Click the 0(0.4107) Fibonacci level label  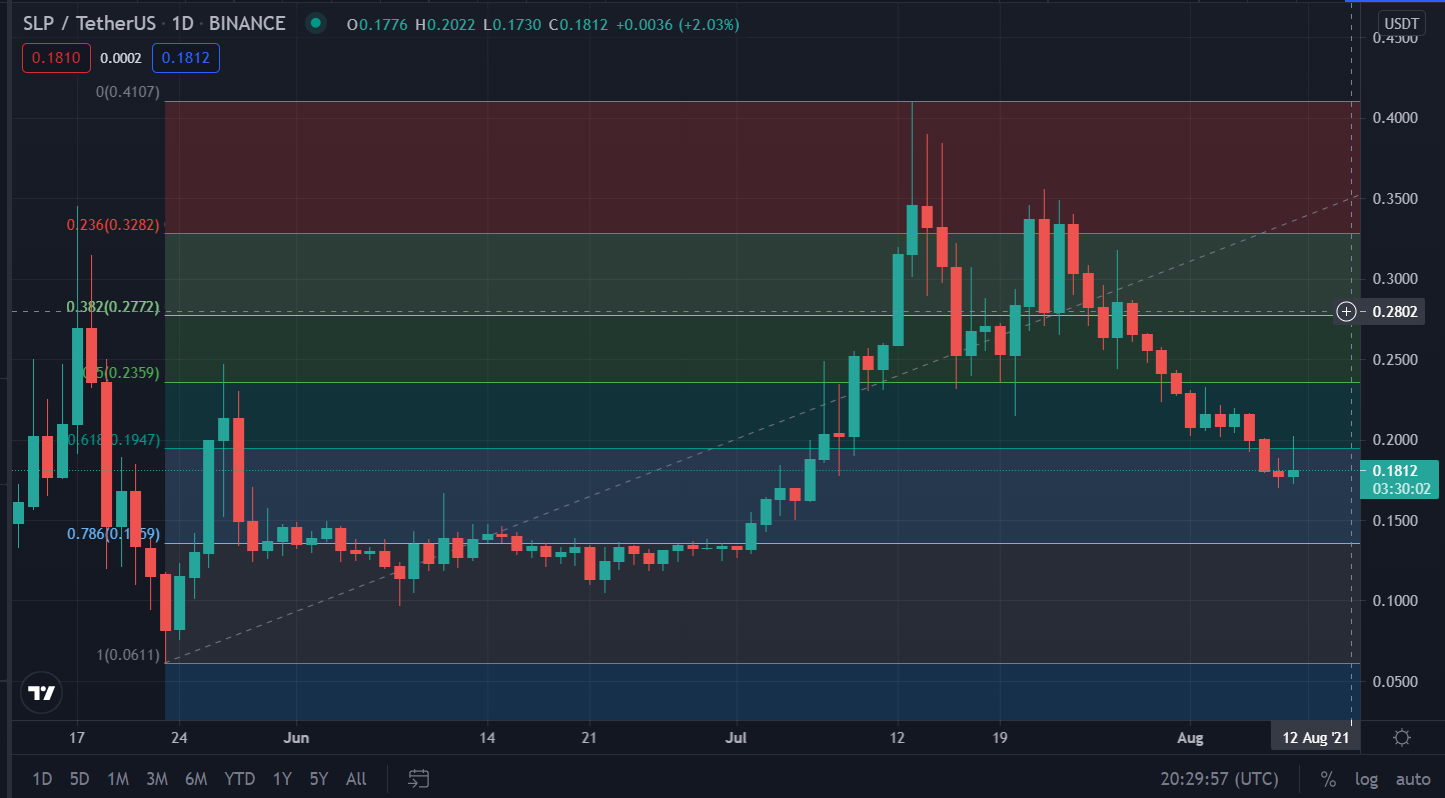pyautogui.click(x=129, y=92)
